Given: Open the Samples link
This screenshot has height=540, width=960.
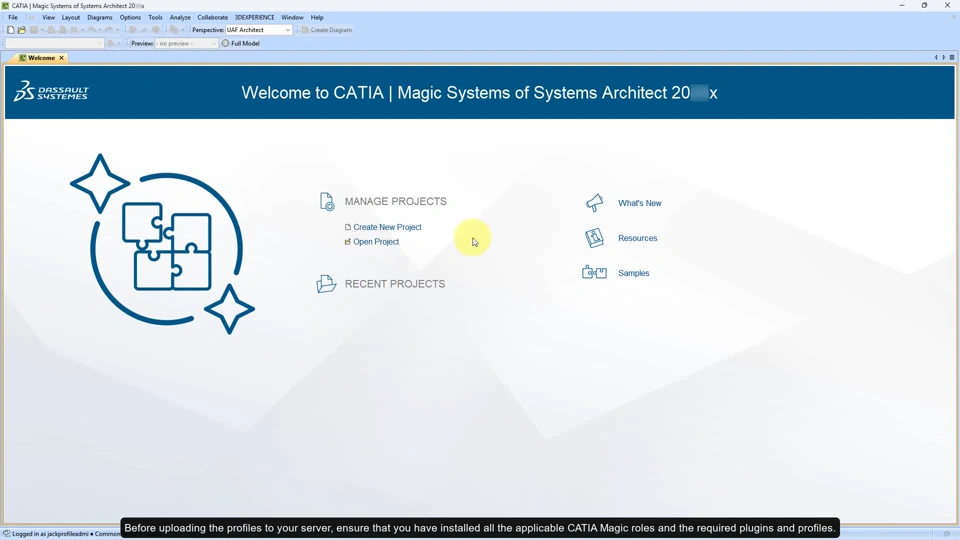Looking at the screenshot, I should (x=633, y=273).
